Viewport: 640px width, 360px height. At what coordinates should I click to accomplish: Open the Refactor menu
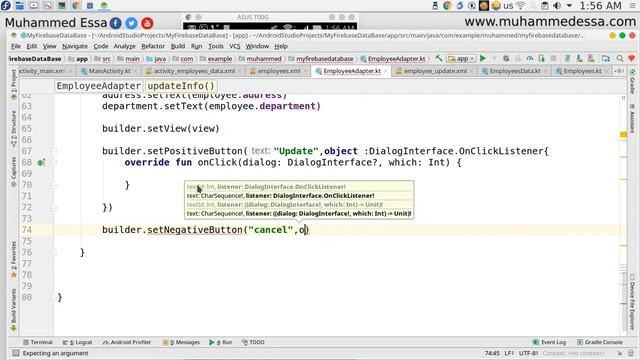tap(153, 46)
